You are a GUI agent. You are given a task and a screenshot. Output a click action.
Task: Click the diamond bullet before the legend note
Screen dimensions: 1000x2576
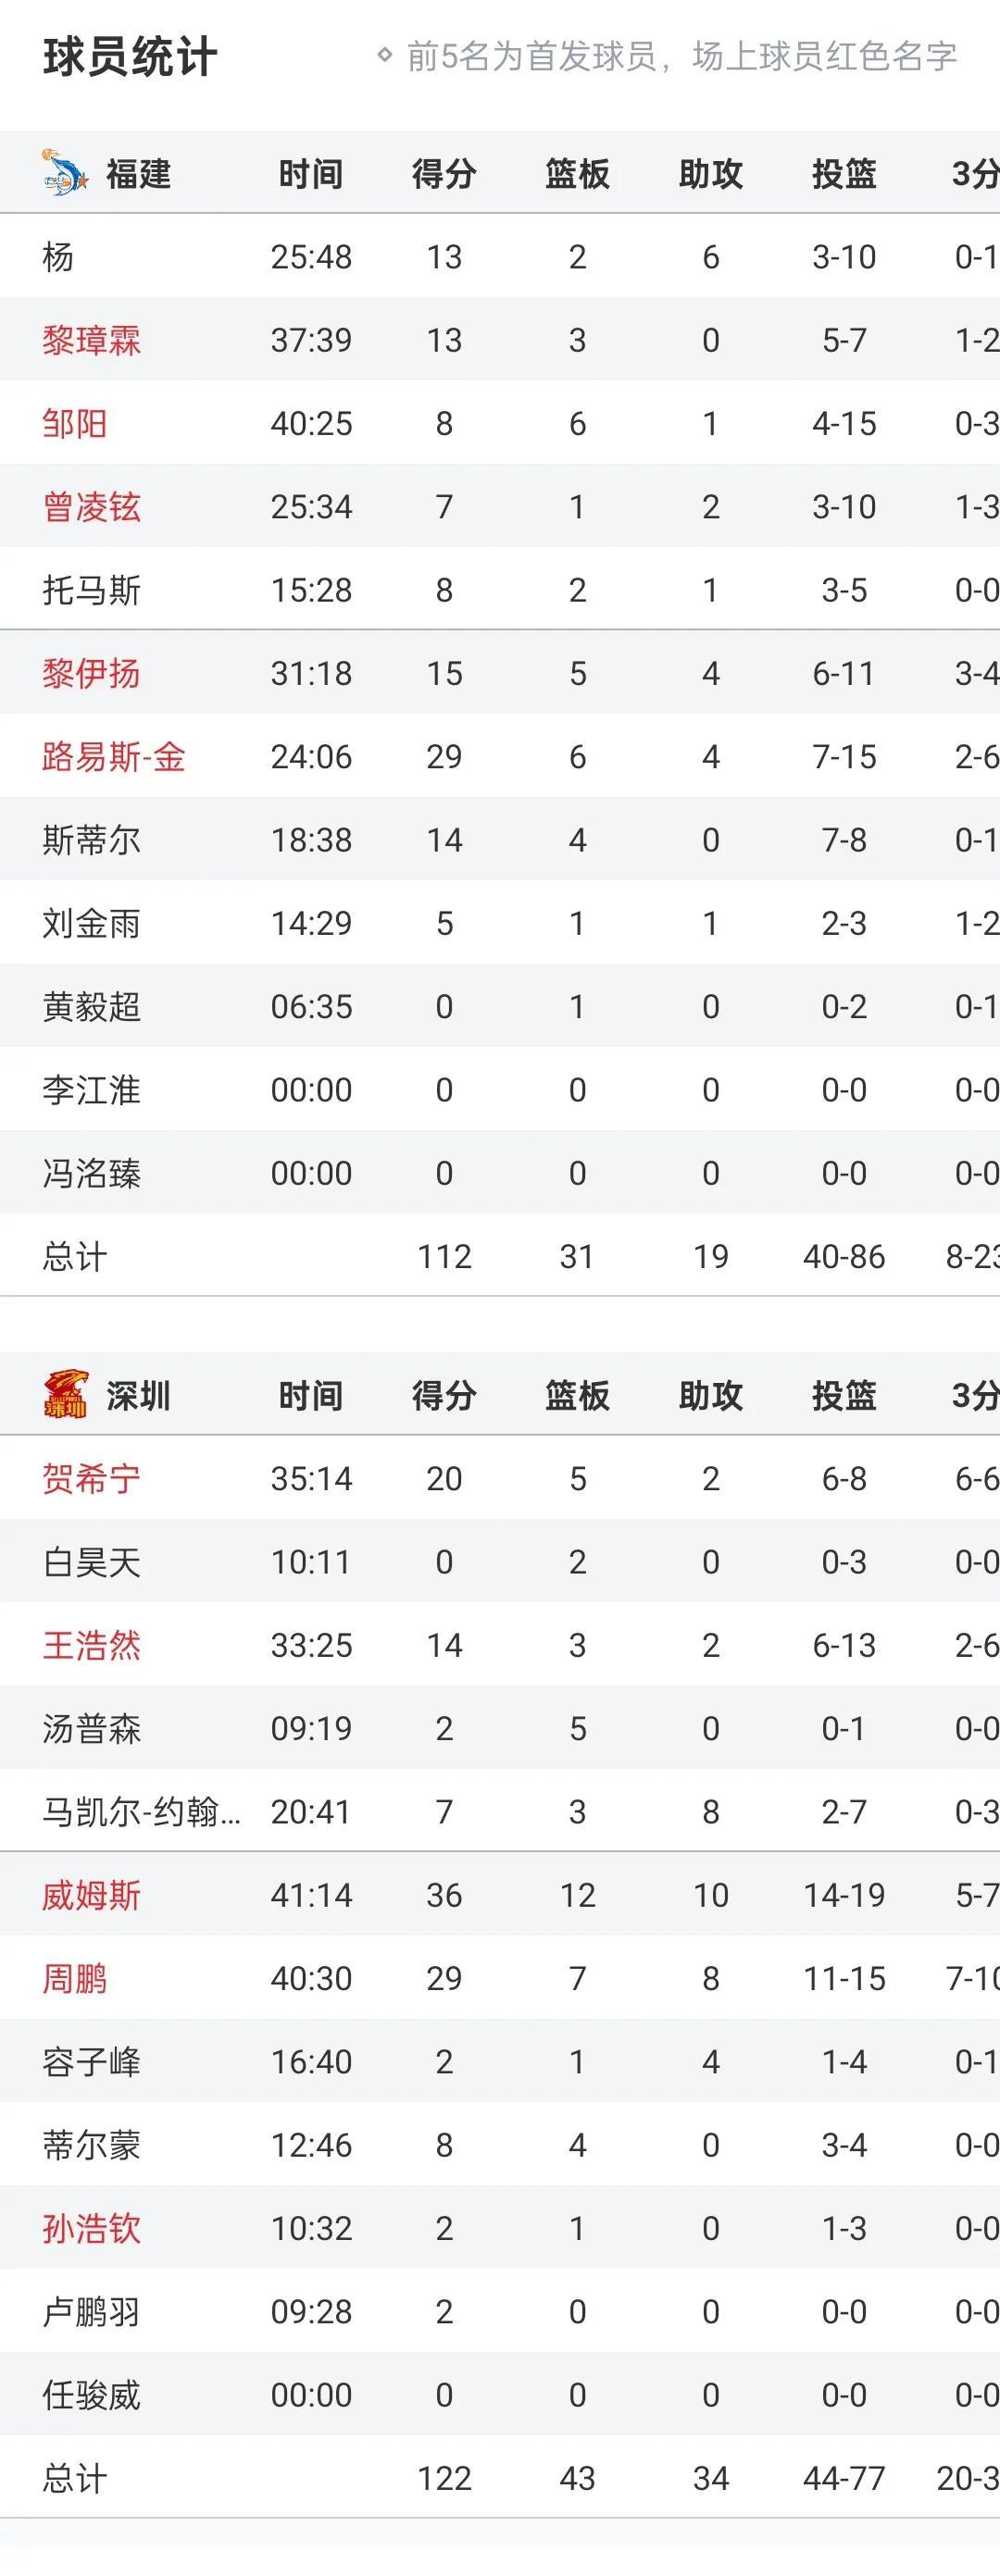tap(384, 56)
